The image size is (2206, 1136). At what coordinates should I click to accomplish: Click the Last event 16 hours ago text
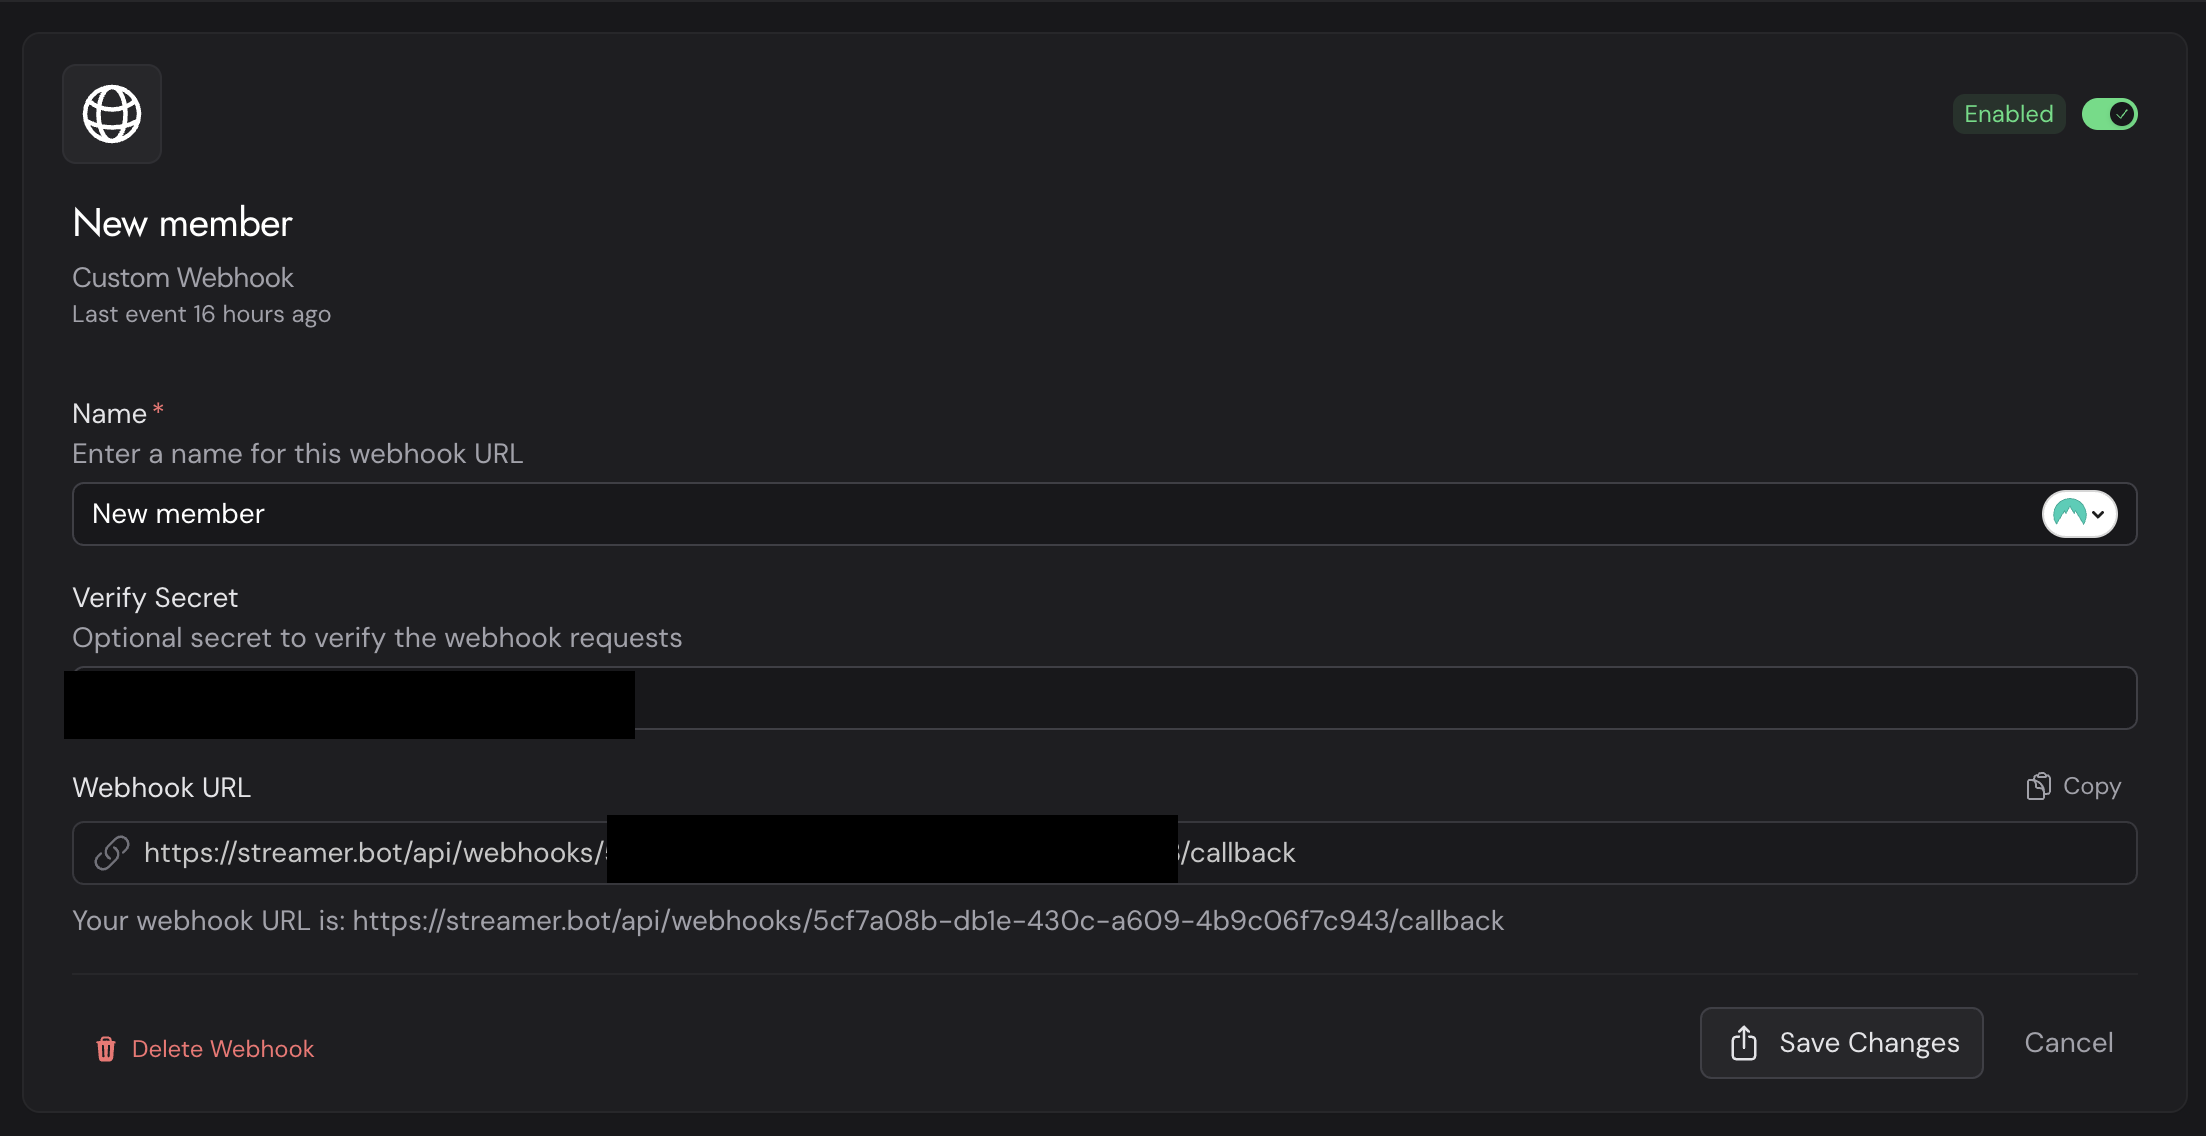click(x=201, y=315)
